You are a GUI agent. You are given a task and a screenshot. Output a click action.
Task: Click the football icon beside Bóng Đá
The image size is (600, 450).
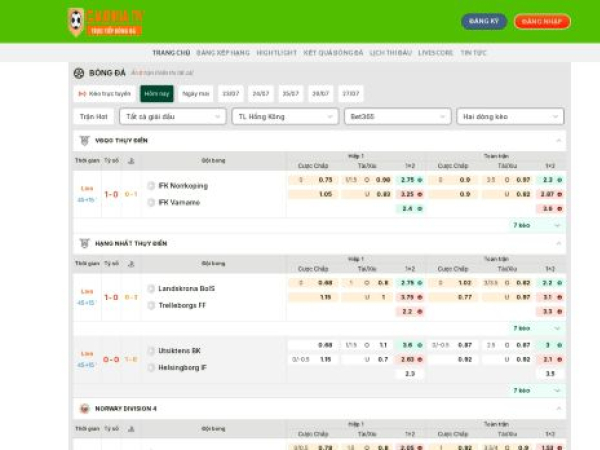pyautogui.click(x=79, y=73)
